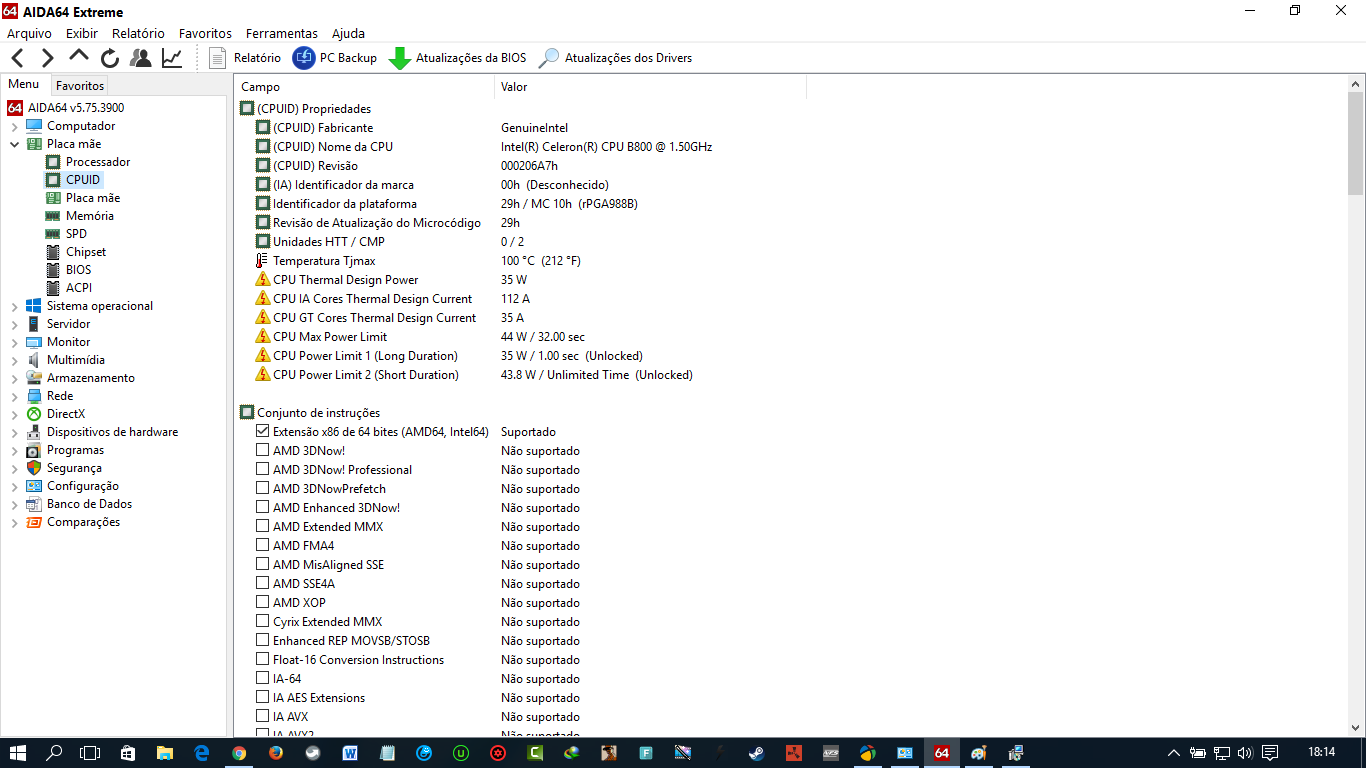Toggle Cyrix Extended MMX checkbox
Image resolution: width=1366 pixels, height=768 pixels.
[x=263, y=622]
